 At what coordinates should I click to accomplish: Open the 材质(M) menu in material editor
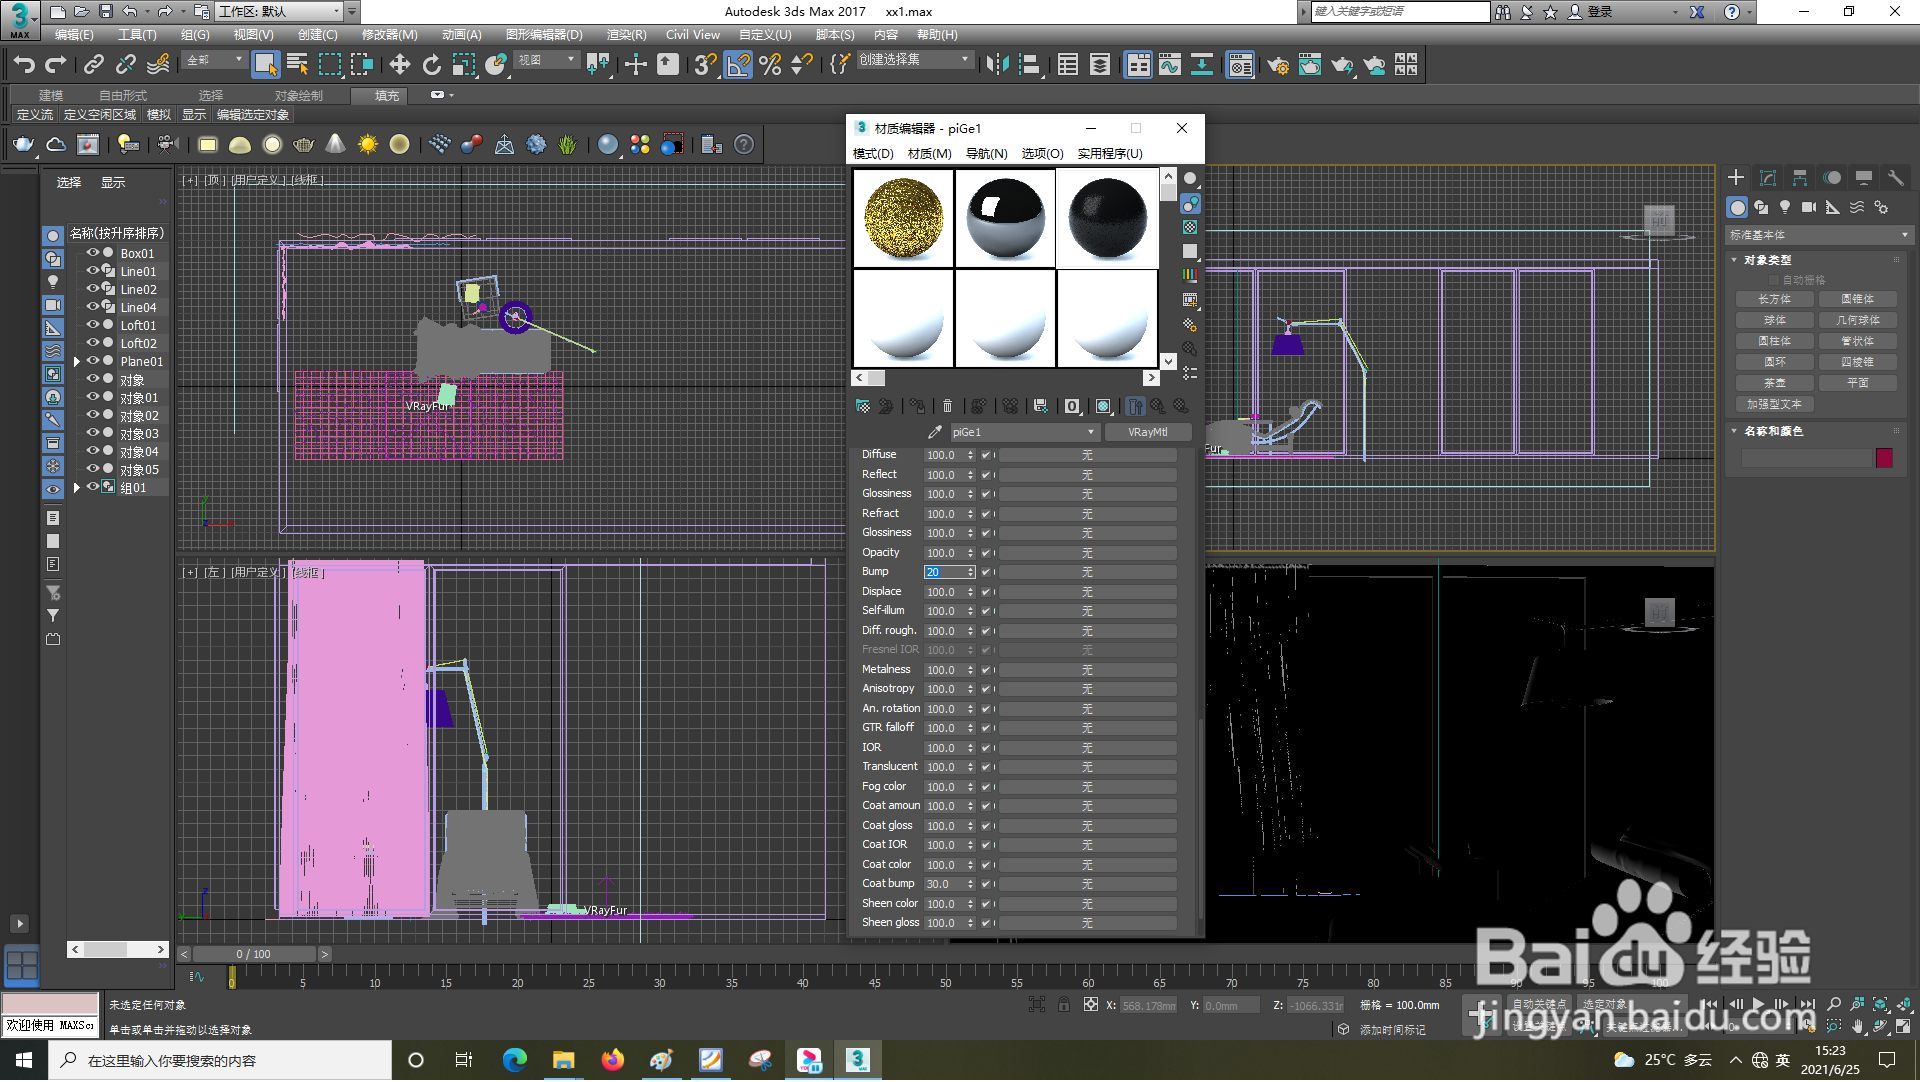928,154
